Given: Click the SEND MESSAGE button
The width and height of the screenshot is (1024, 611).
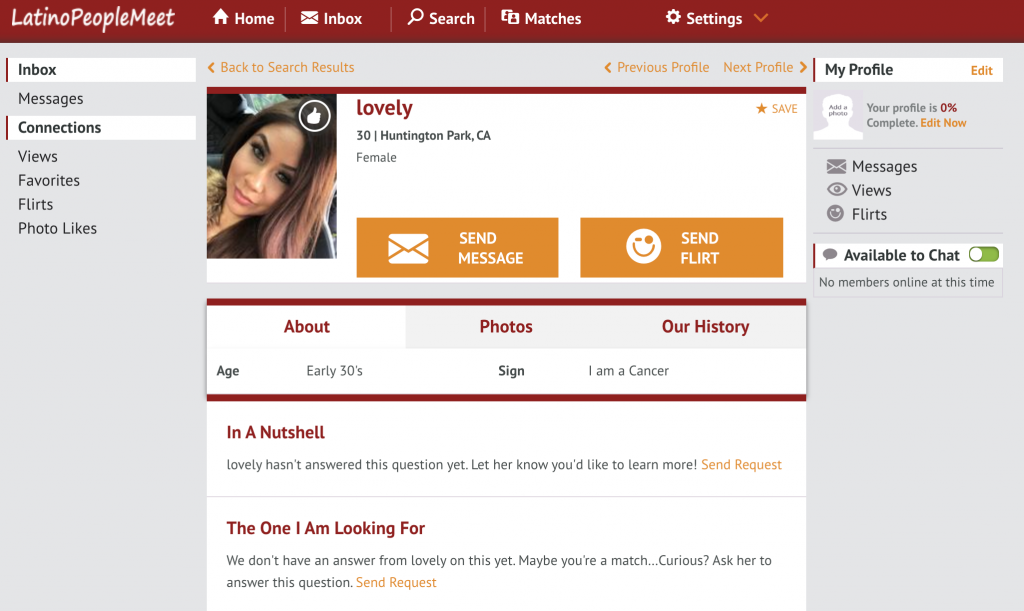Looking at the screenshot, I should pyautogui.click(x=457, y=248).
